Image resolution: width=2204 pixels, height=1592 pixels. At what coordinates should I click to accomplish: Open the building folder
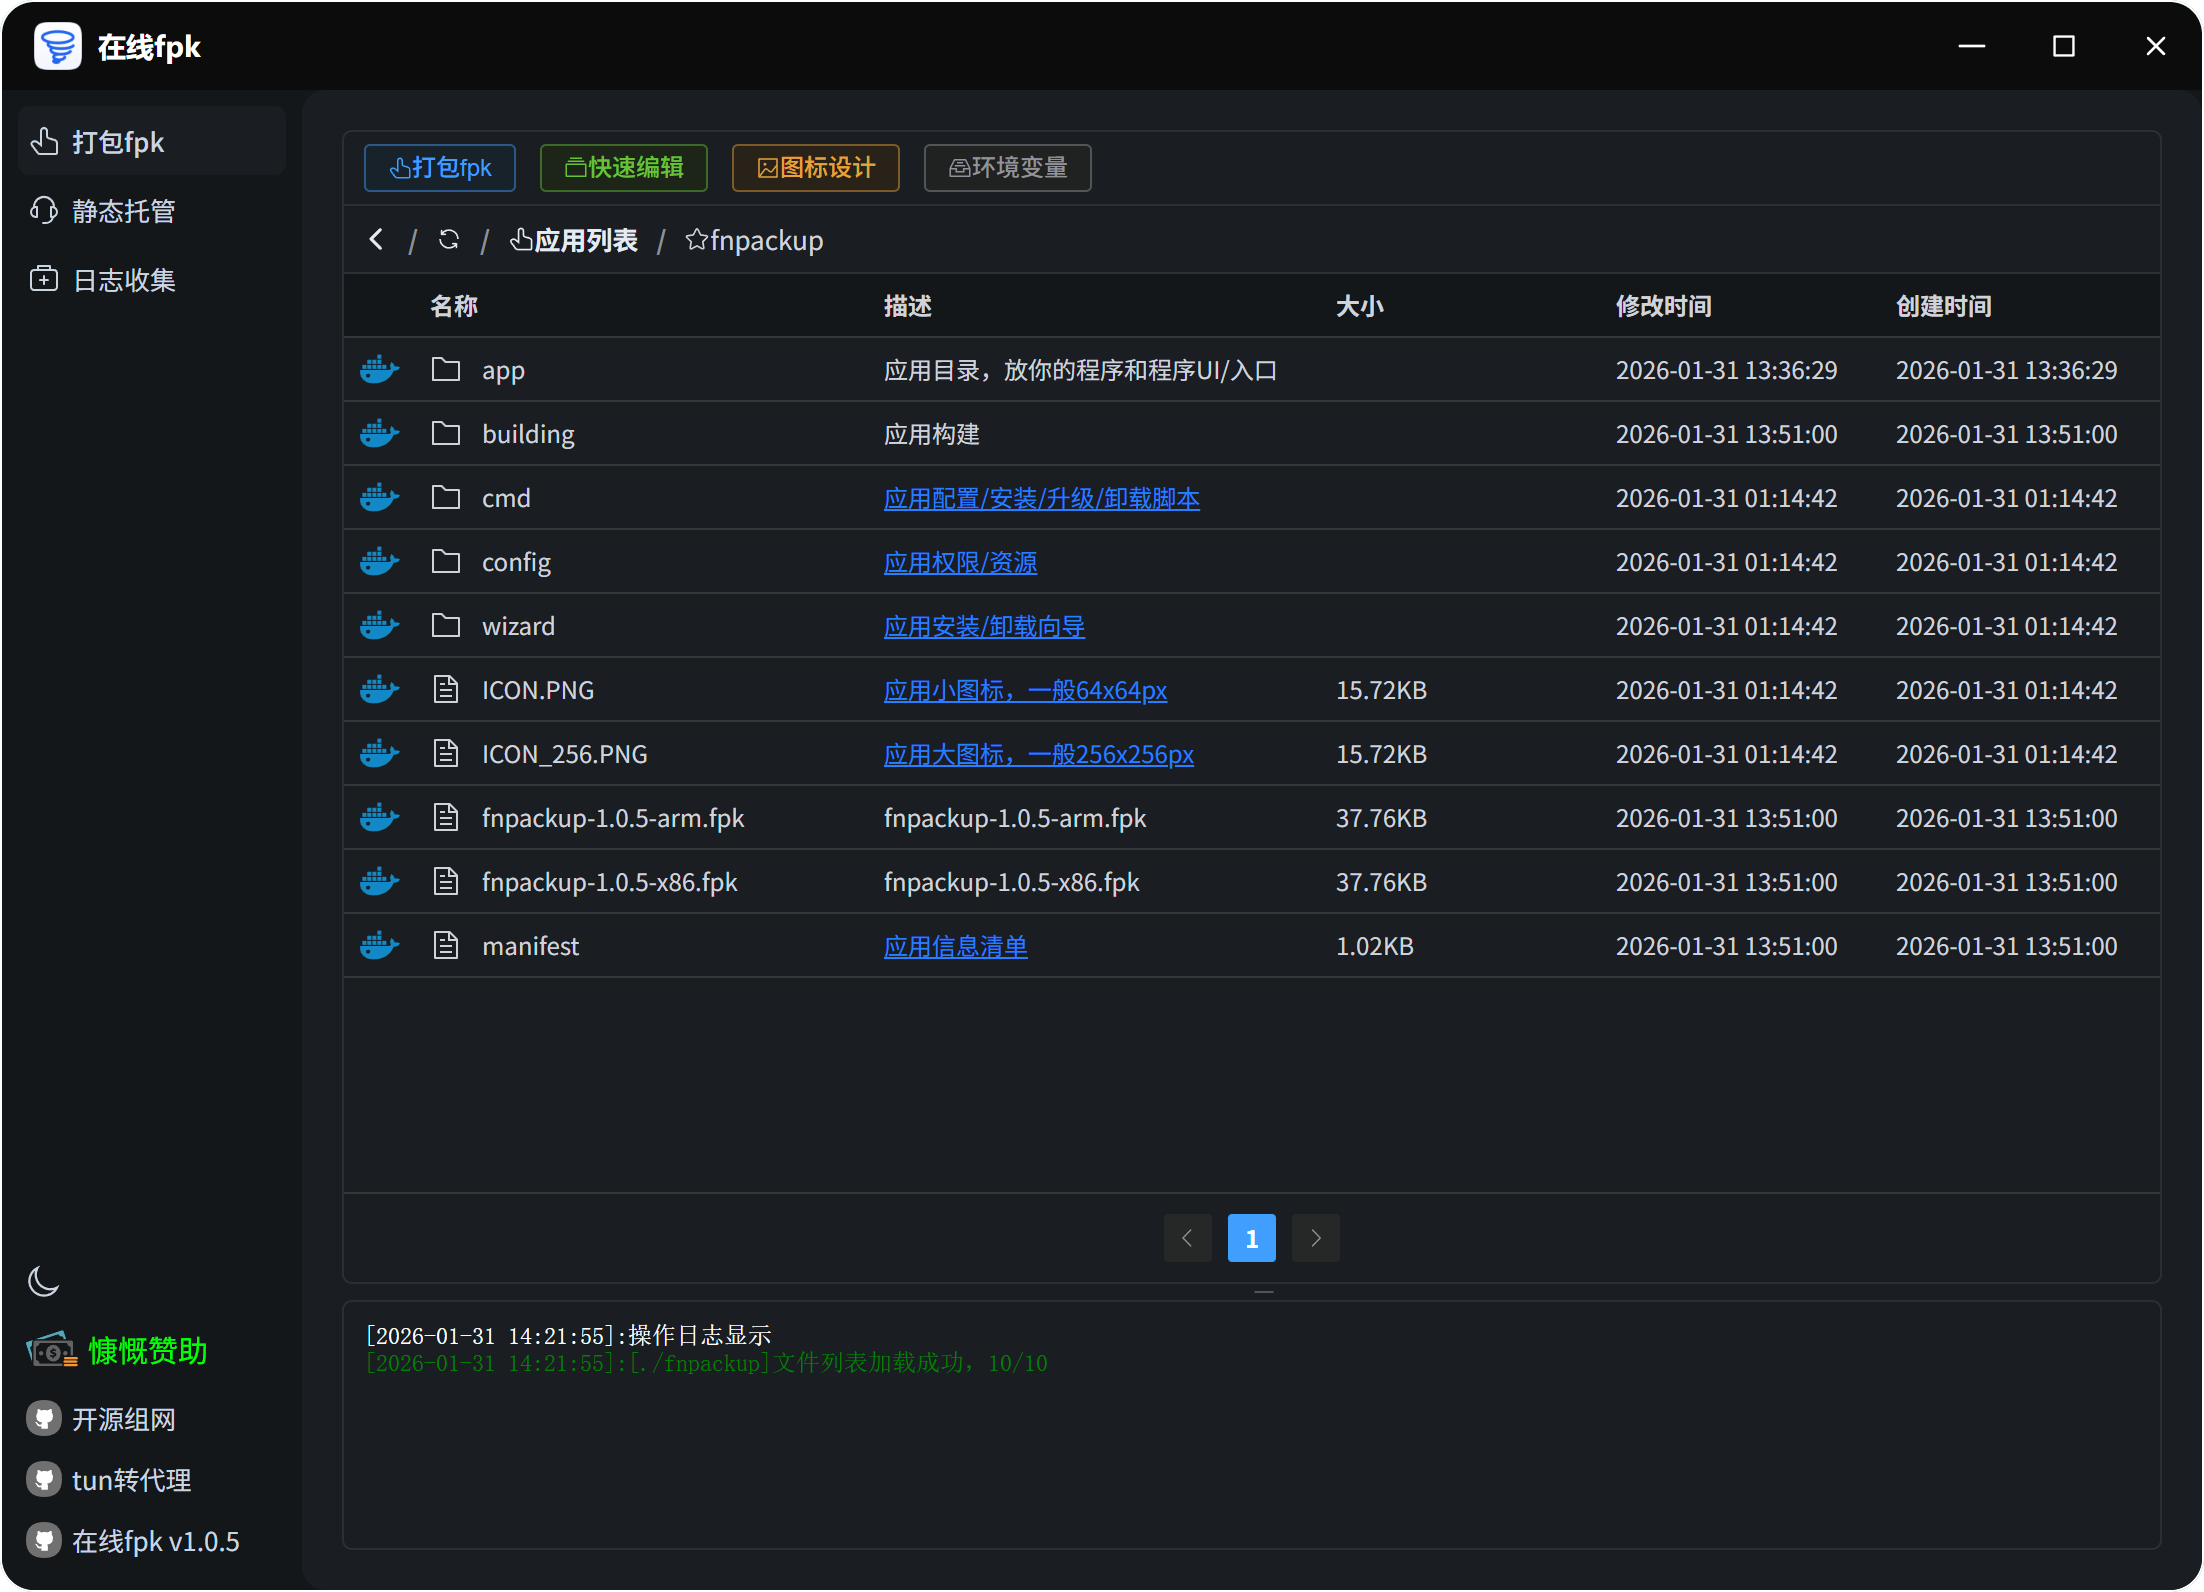528,434
